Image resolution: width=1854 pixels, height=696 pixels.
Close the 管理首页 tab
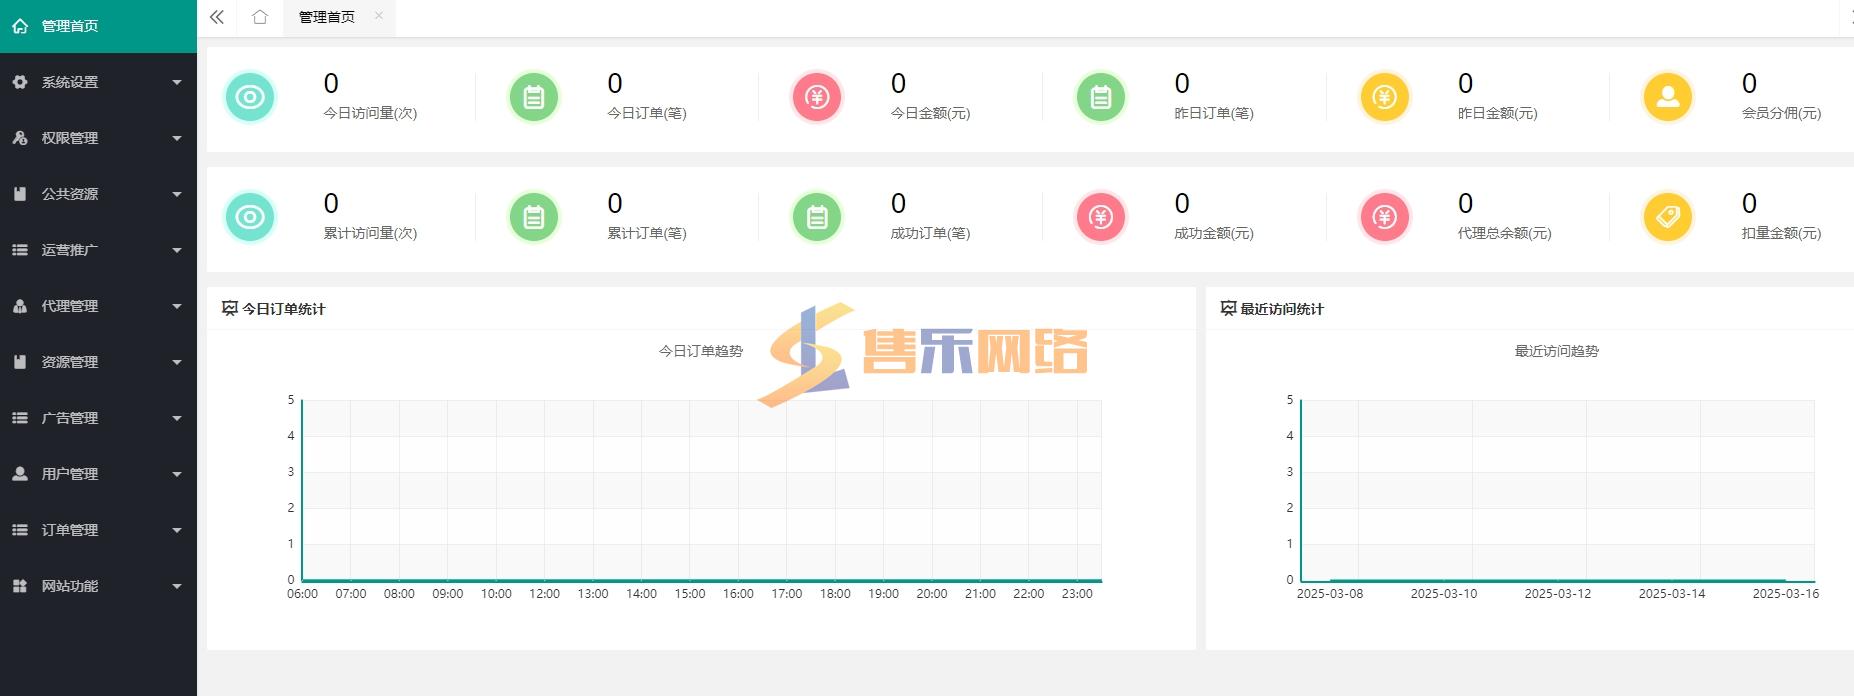click(379, 16)
